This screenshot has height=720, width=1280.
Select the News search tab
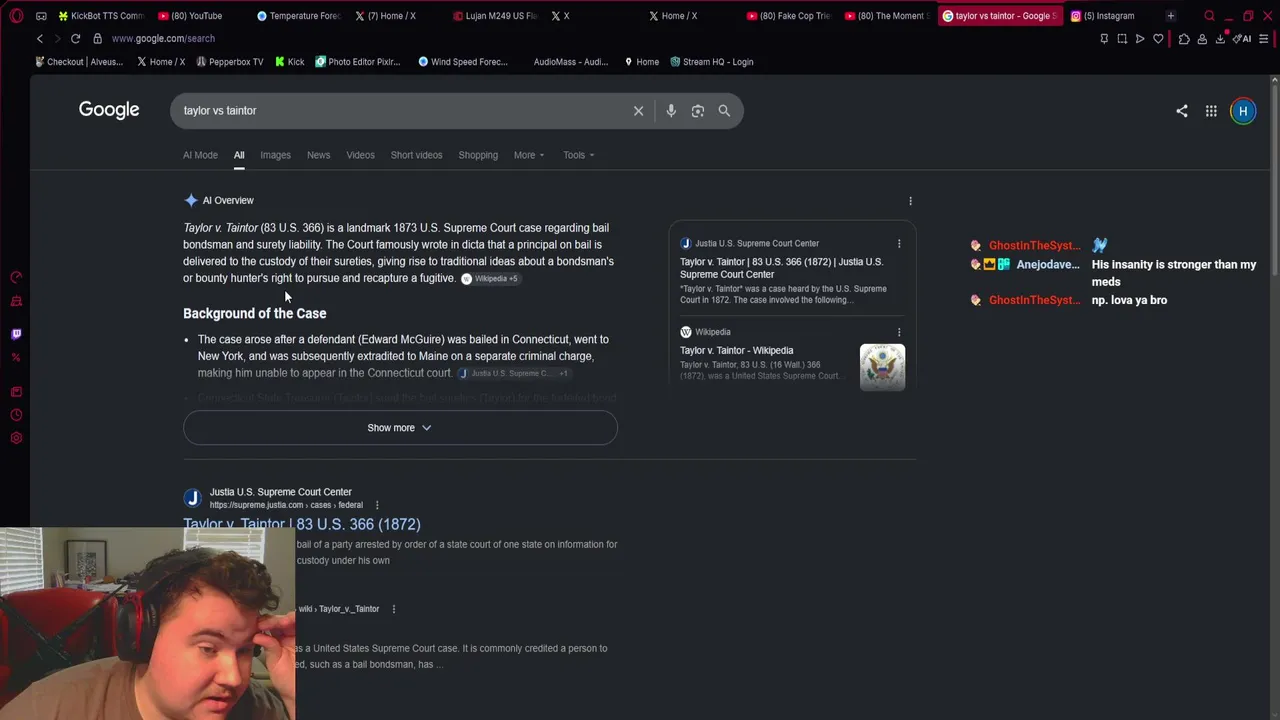pos(318,155)
